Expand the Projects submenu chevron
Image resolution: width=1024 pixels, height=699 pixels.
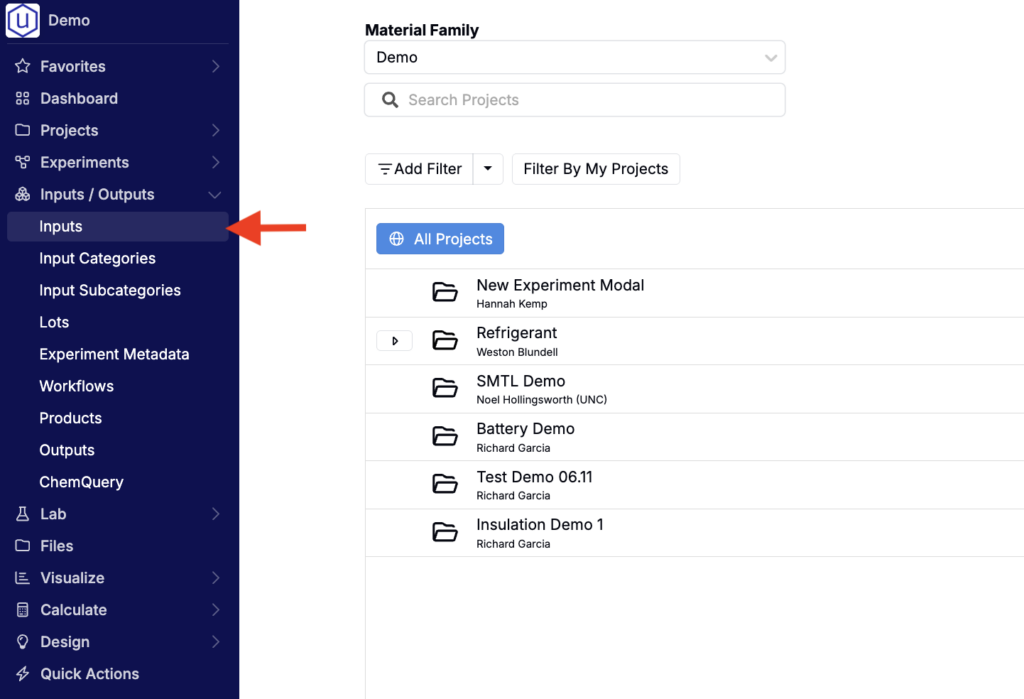tap(215, 131)
